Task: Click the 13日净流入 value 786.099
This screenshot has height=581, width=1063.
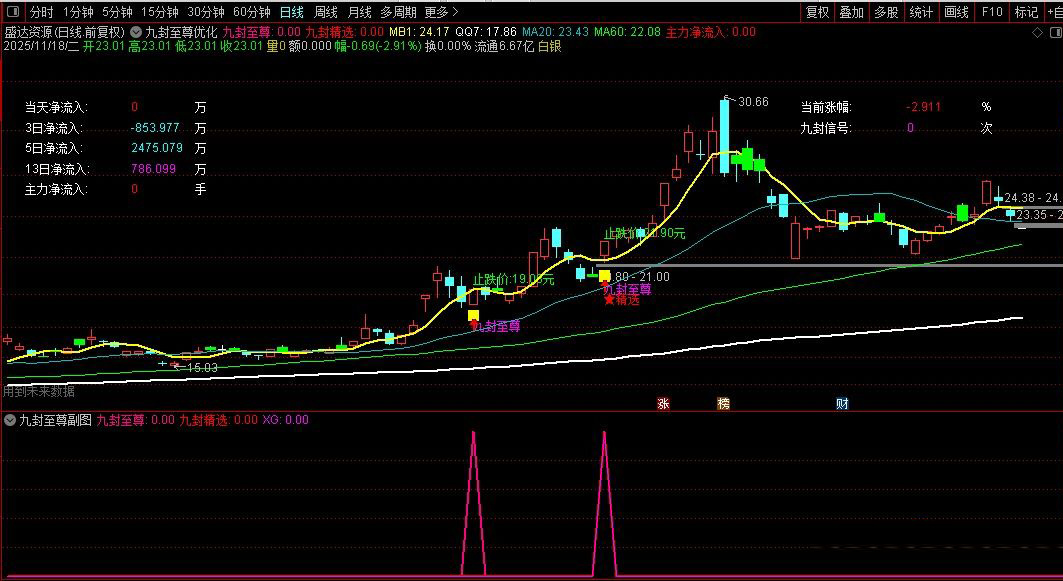Action: pyautogui.click(x=153, y=169)
